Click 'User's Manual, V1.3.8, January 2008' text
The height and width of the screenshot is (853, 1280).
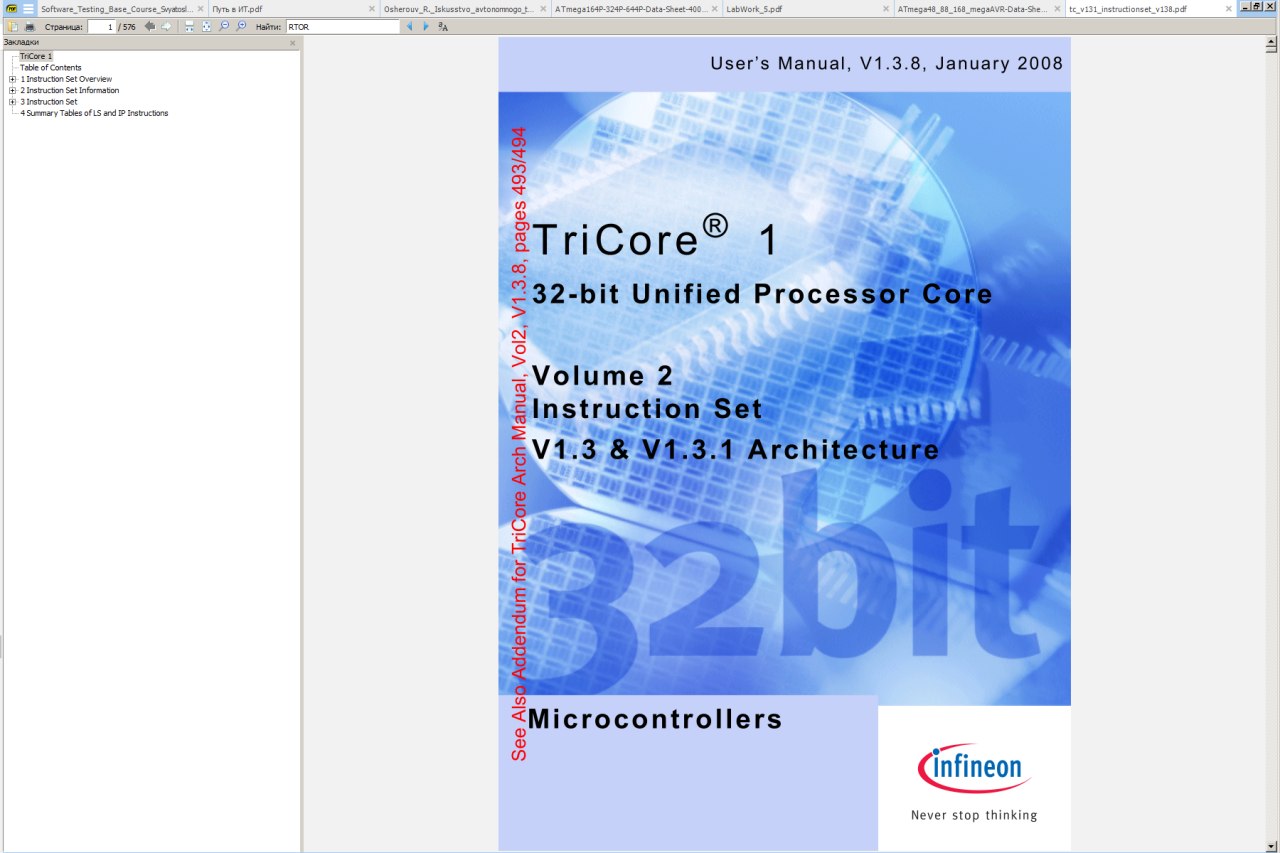886,64
